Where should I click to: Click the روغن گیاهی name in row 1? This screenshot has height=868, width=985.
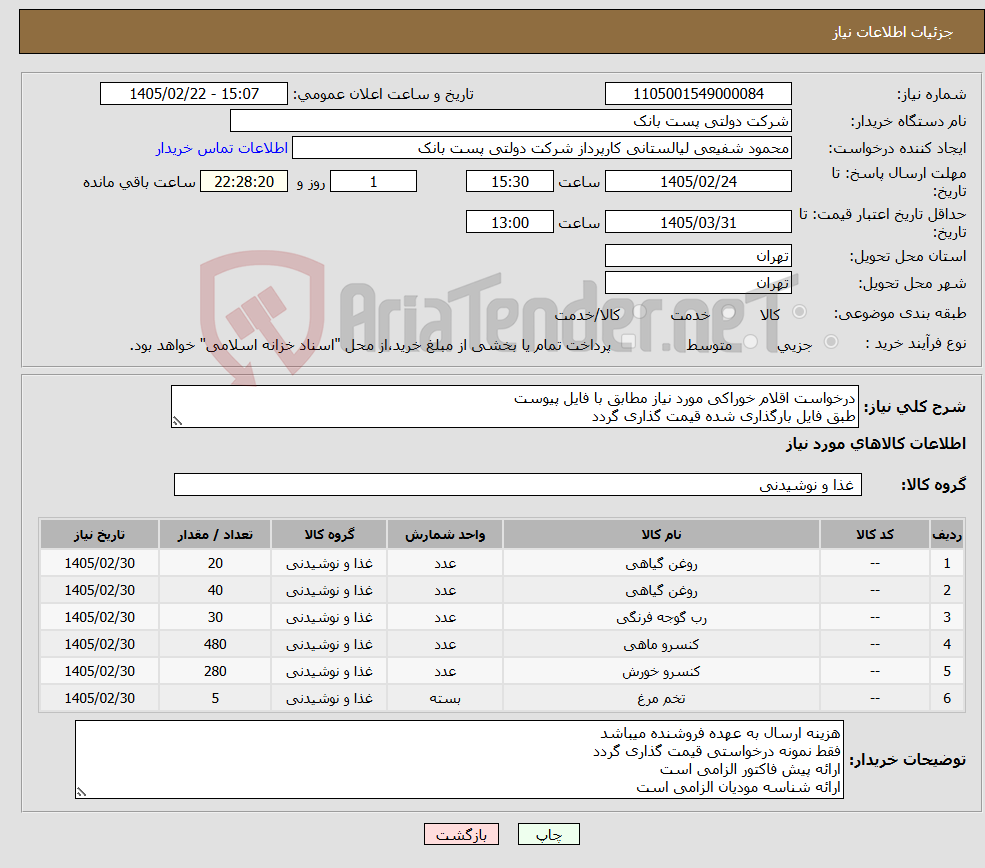[661, 563]
